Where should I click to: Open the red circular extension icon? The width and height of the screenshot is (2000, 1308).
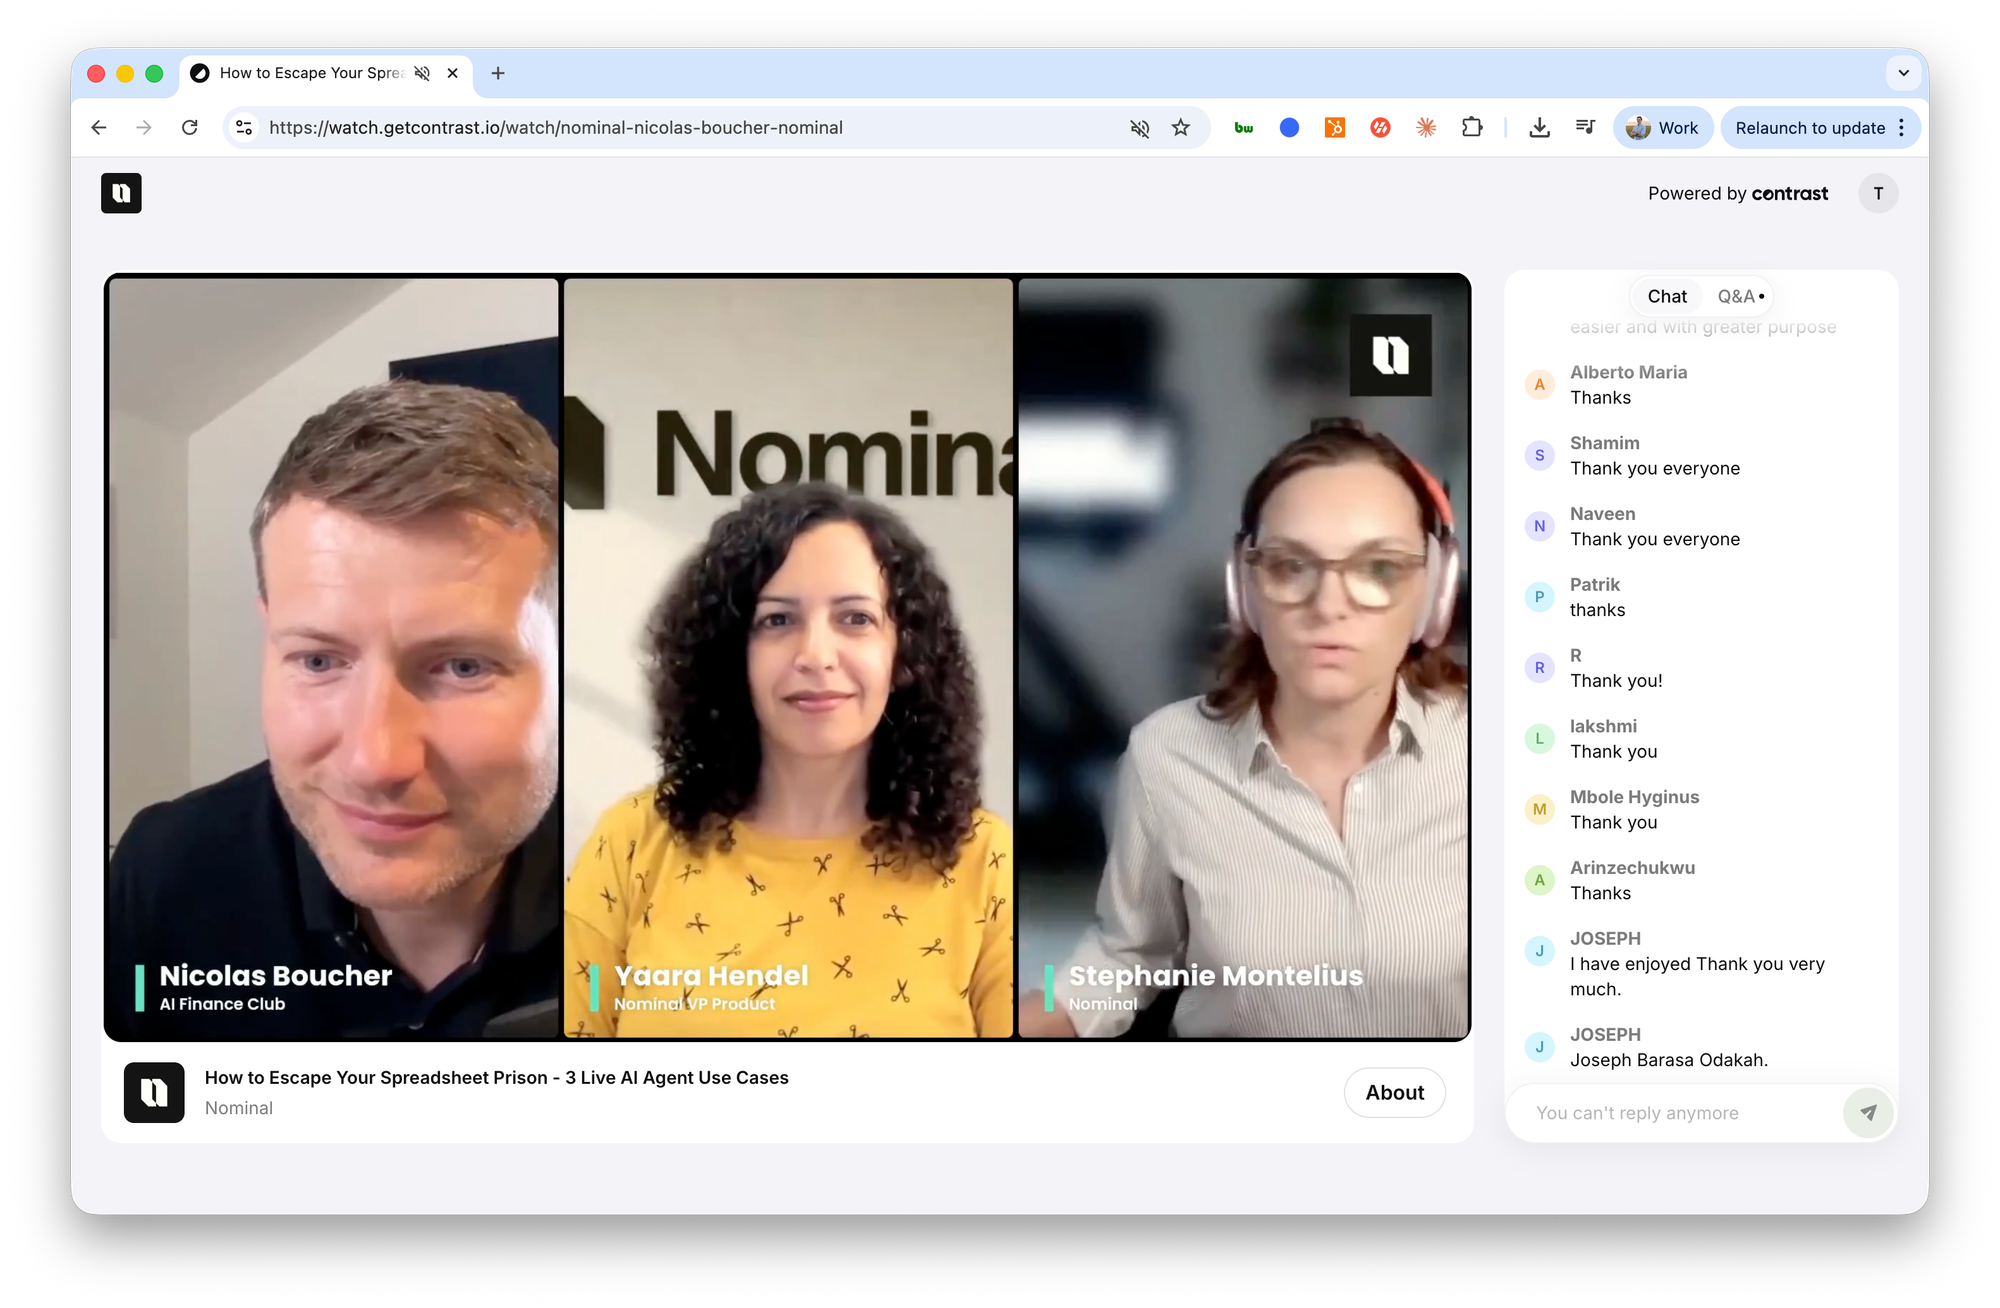tap(1380, 127)
